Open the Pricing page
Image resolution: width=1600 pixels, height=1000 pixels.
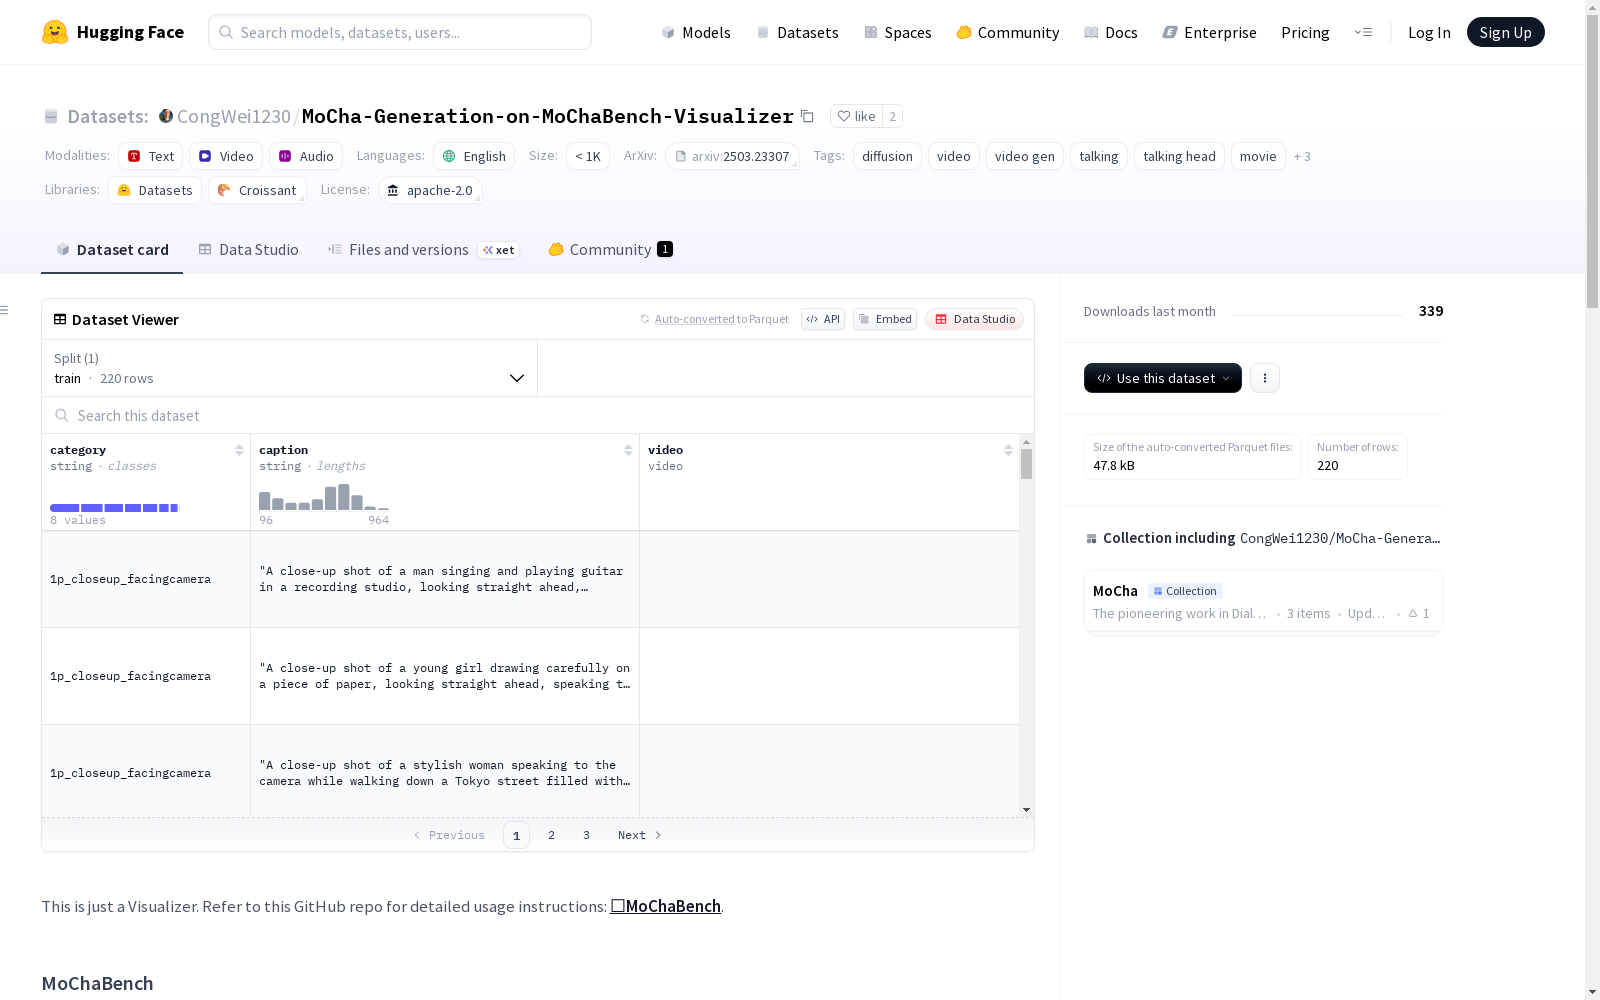click(x=1305, y=32)
